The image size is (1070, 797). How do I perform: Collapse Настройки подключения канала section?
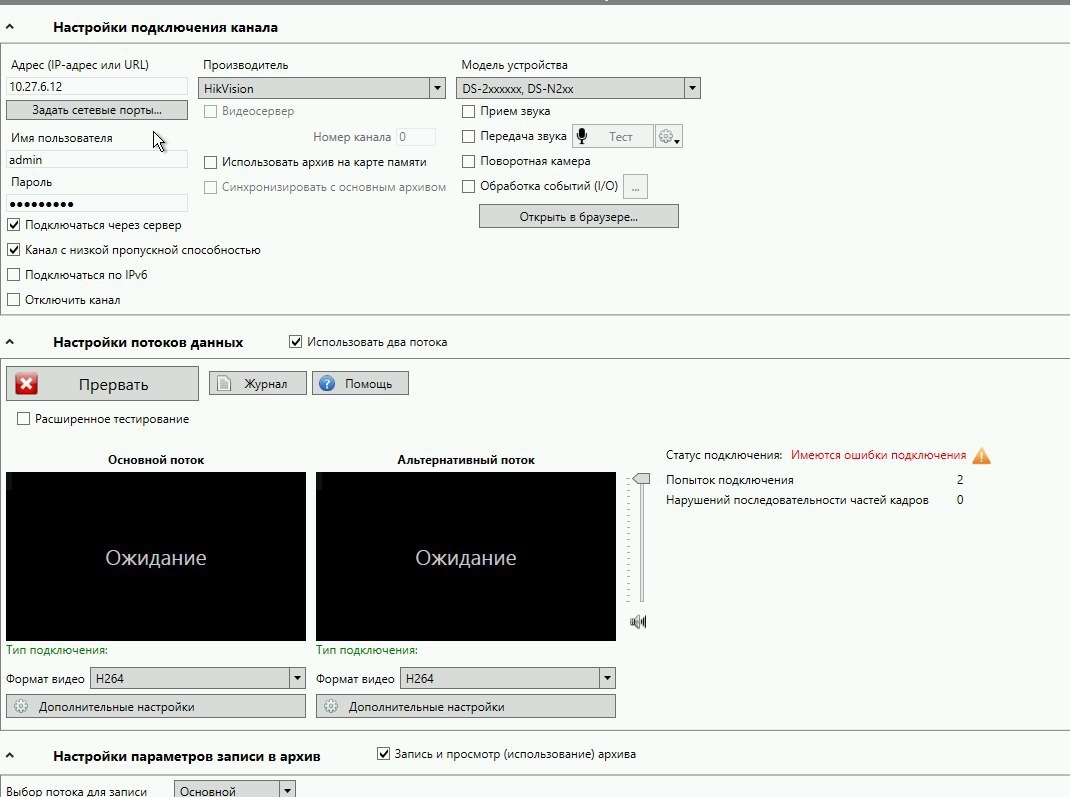tap(10, 27)
